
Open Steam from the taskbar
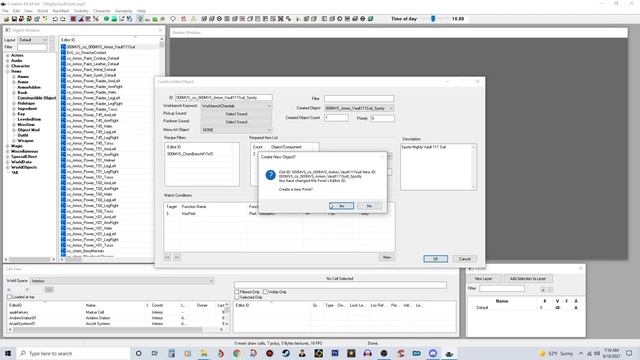click(286, 353)
